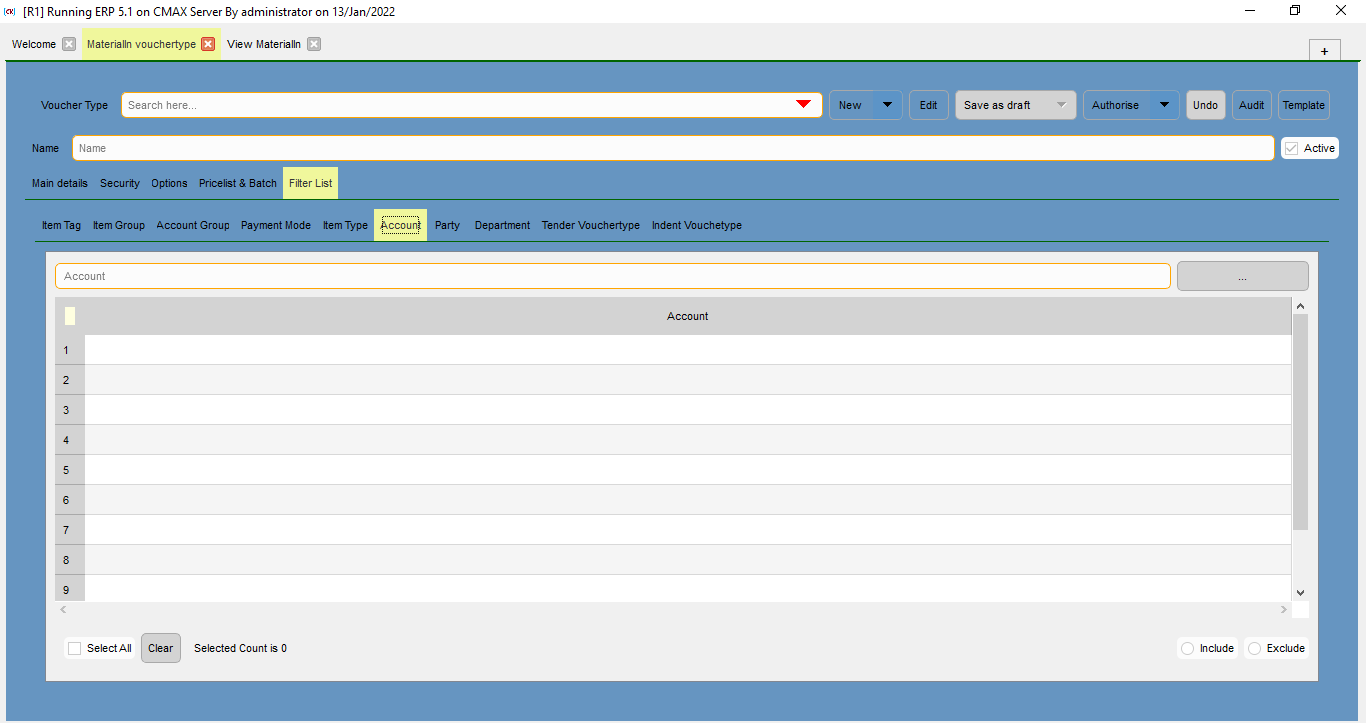Click grid vertical scrollbar up arrow

[x=1300, y=306]
